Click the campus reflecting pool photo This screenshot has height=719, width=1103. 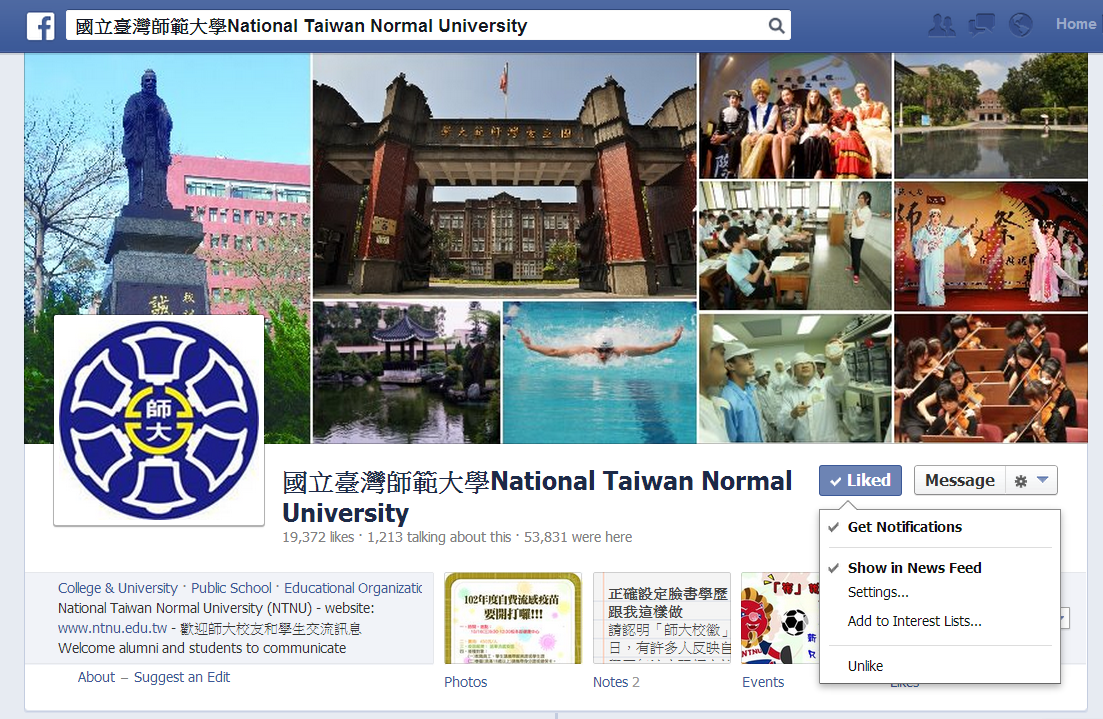(990, 116)
